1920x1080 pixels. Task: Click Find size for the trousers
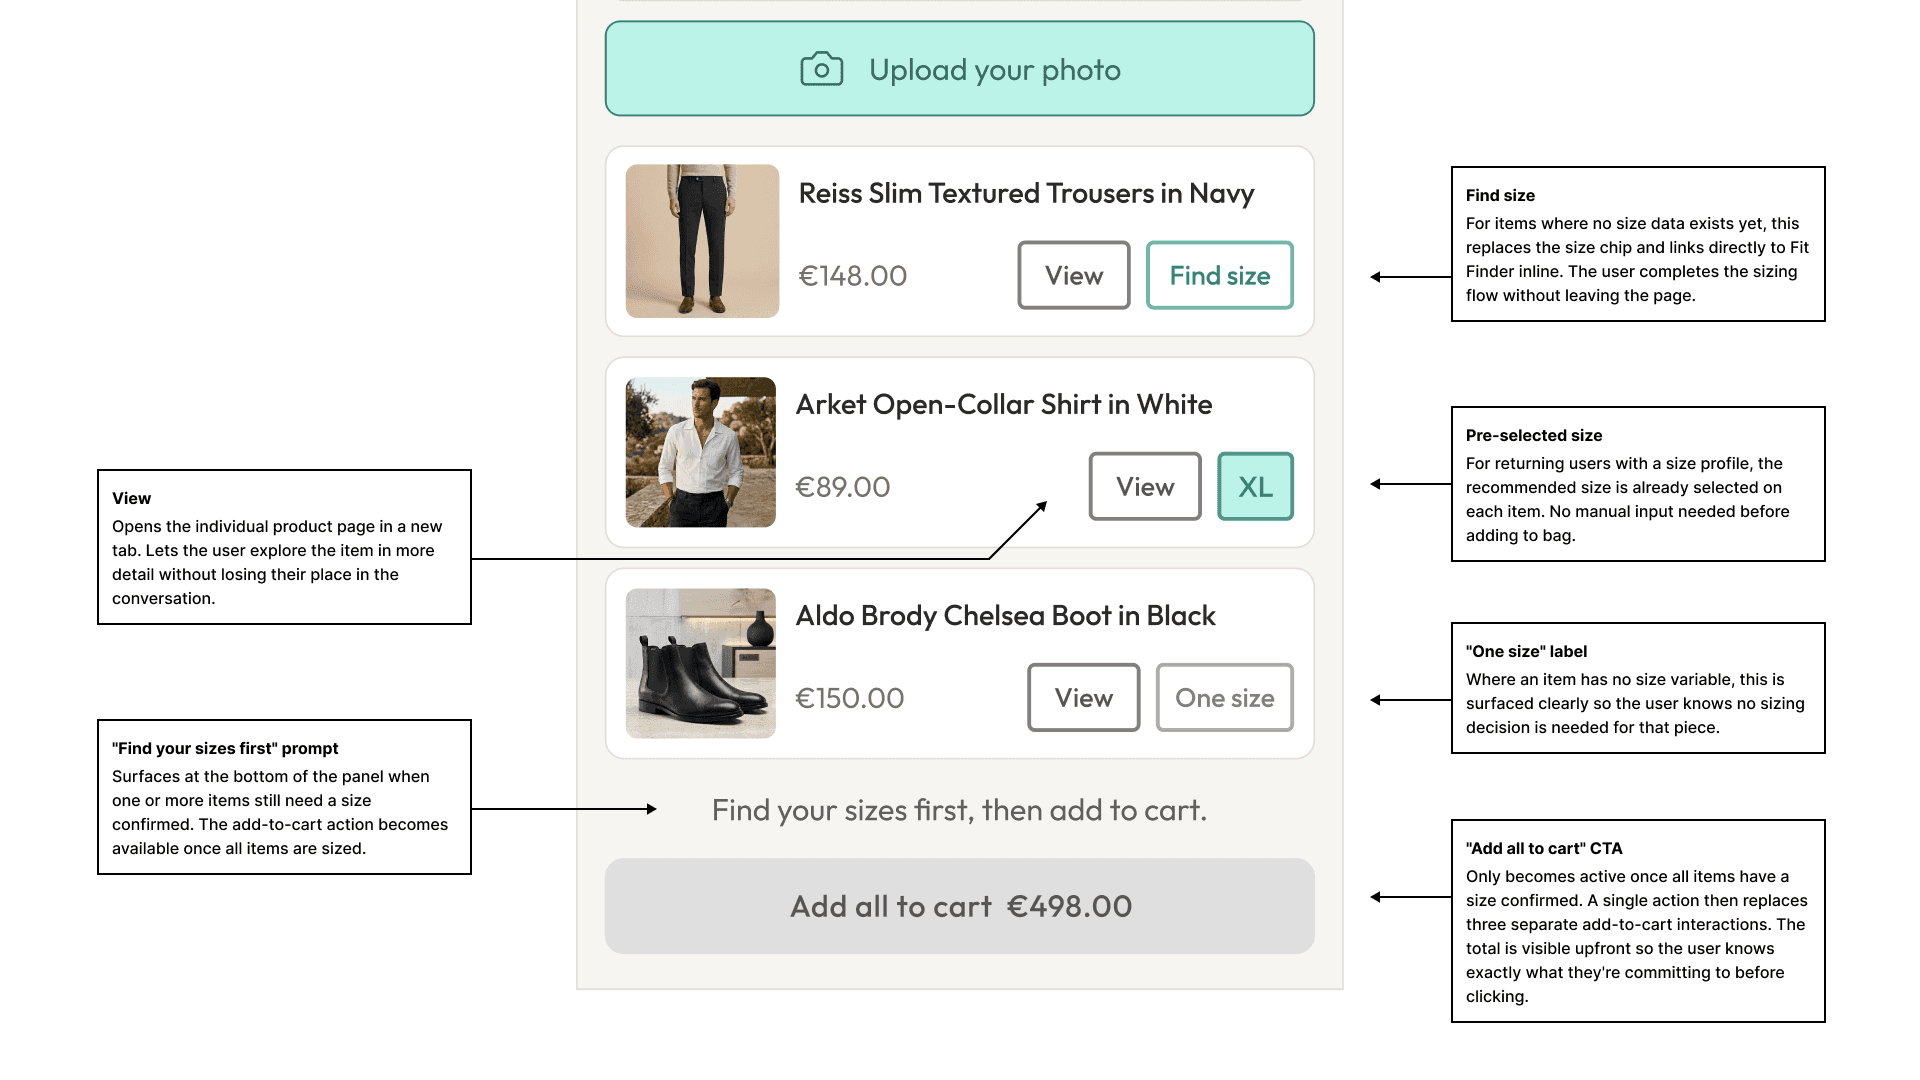tap(1219, 275)
